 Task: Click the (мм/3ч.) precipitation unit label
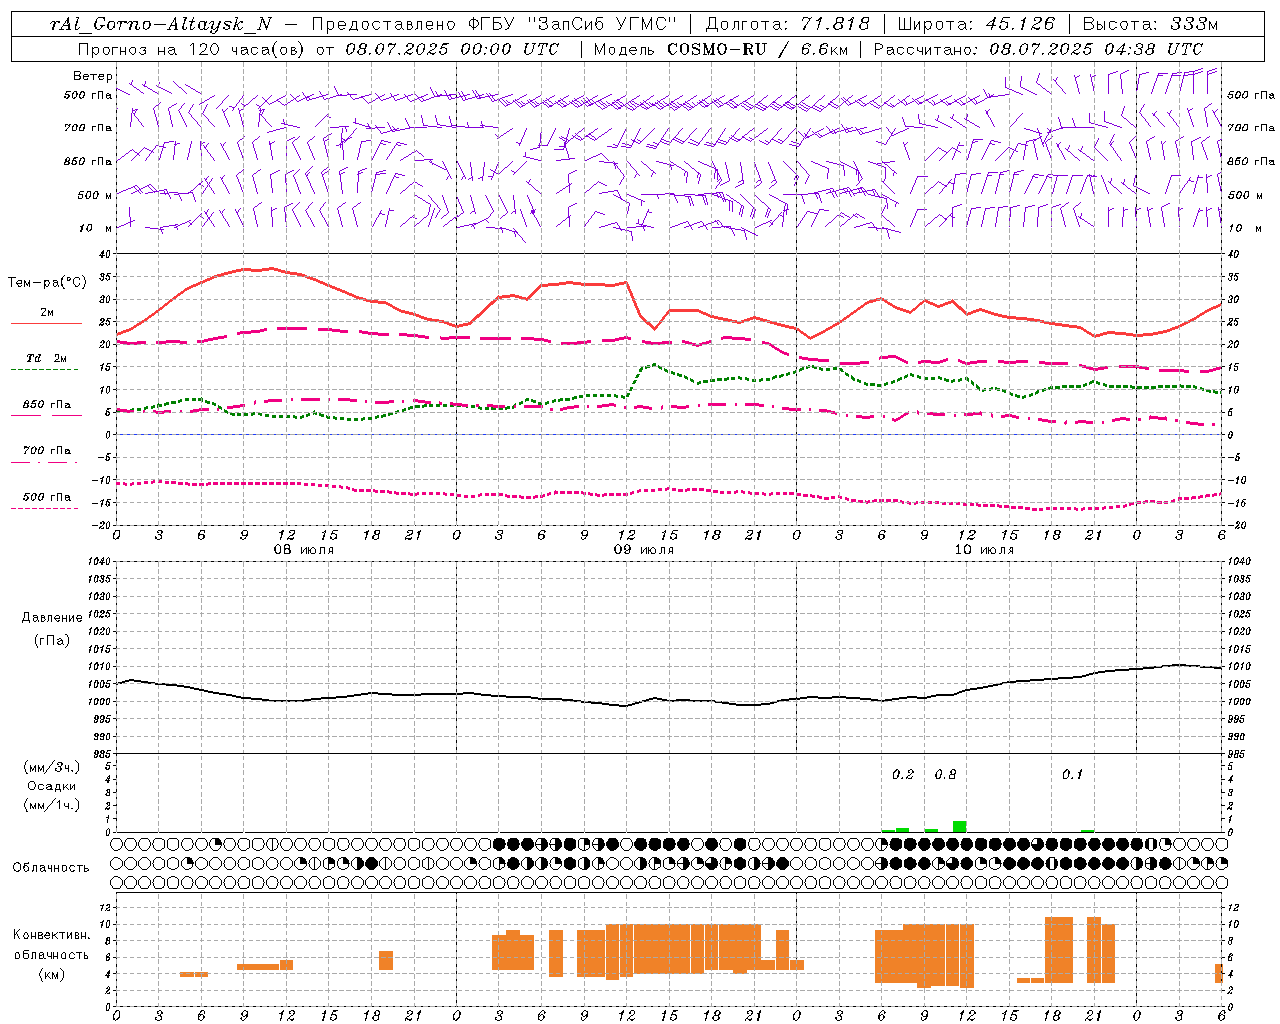point(52,767)
